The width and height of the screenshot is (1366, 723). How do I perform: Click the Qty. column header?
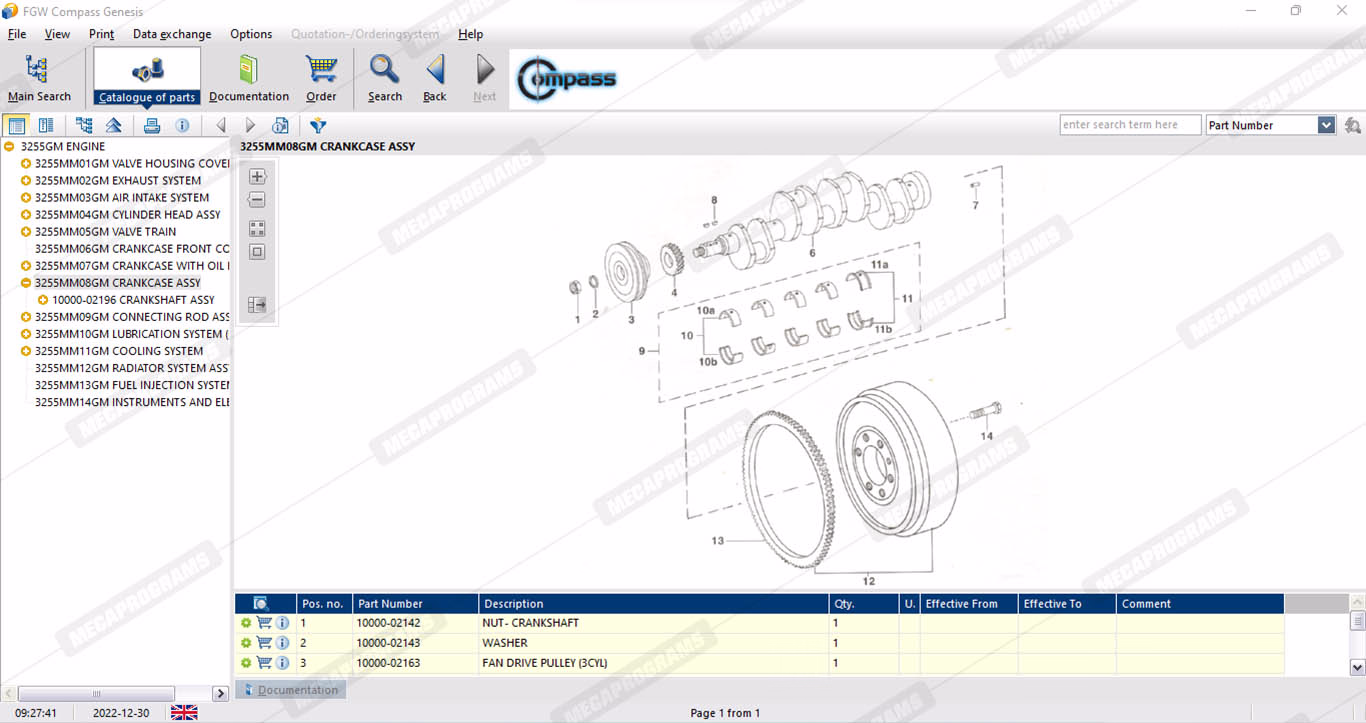pos(864,604)
